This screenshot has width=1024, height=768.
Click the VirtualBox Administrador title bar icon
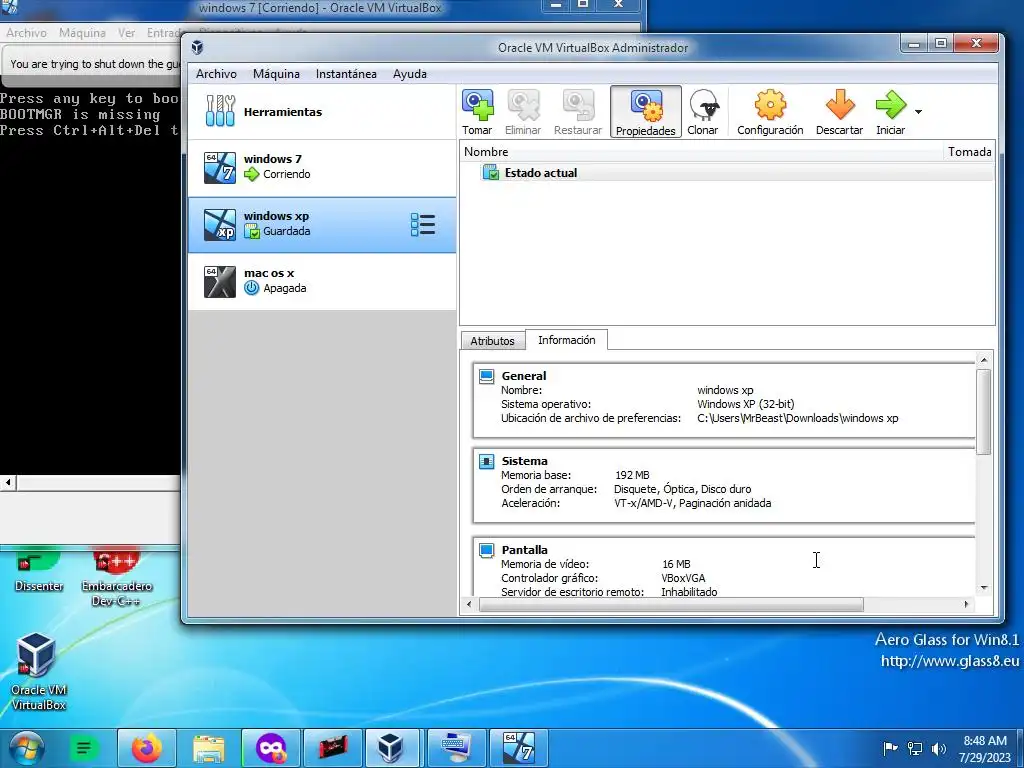tap(197, 48)
